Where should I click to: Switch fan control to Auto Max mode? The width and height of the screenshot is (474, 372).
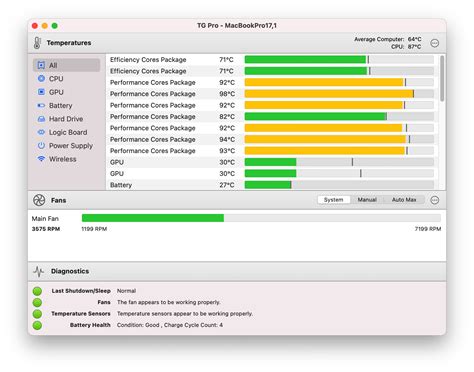pos(404,200)
